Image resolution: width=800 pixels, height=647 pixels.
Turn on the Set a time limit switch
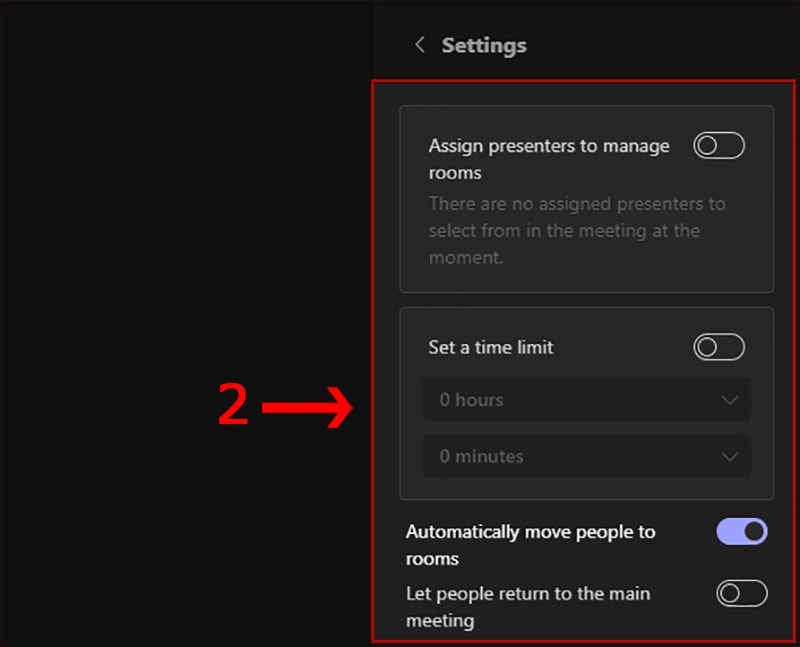coord(719,347)
